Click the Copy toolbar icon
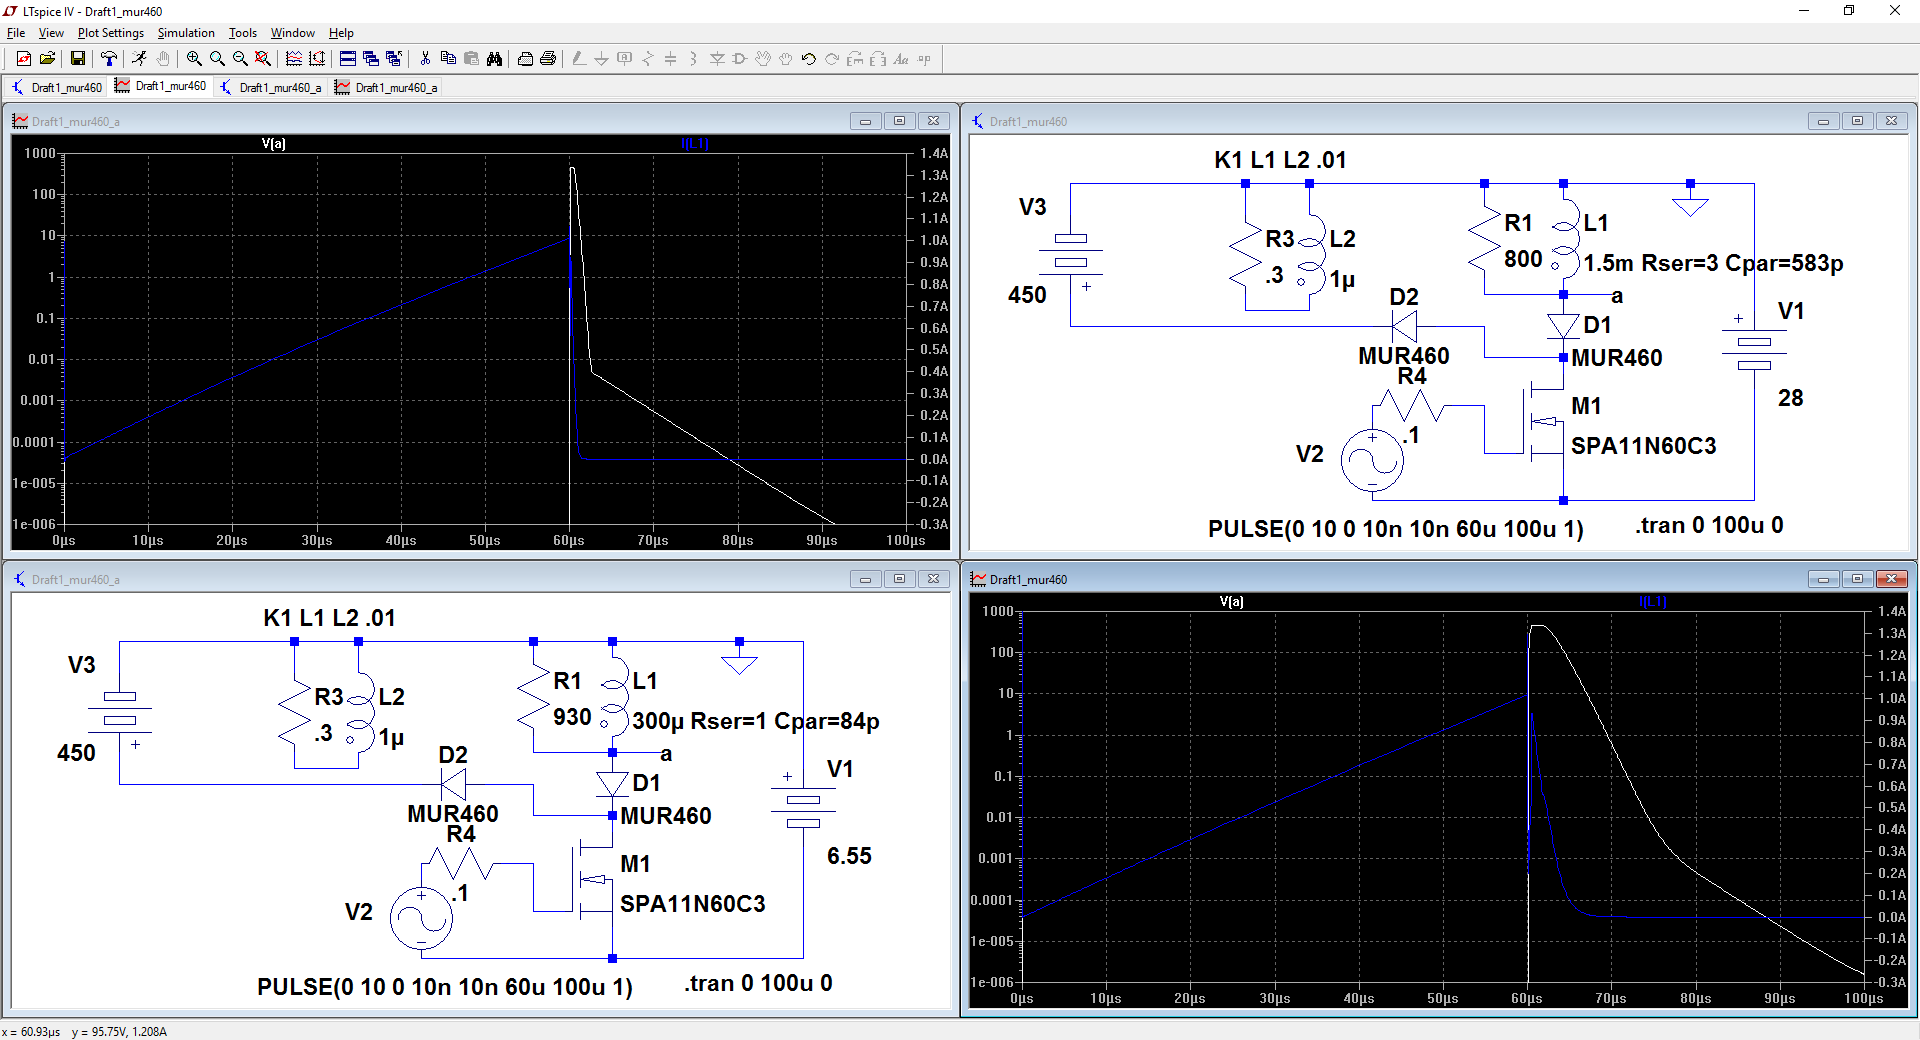Viewport: 1920px width, 1040px height. point(448,59)
